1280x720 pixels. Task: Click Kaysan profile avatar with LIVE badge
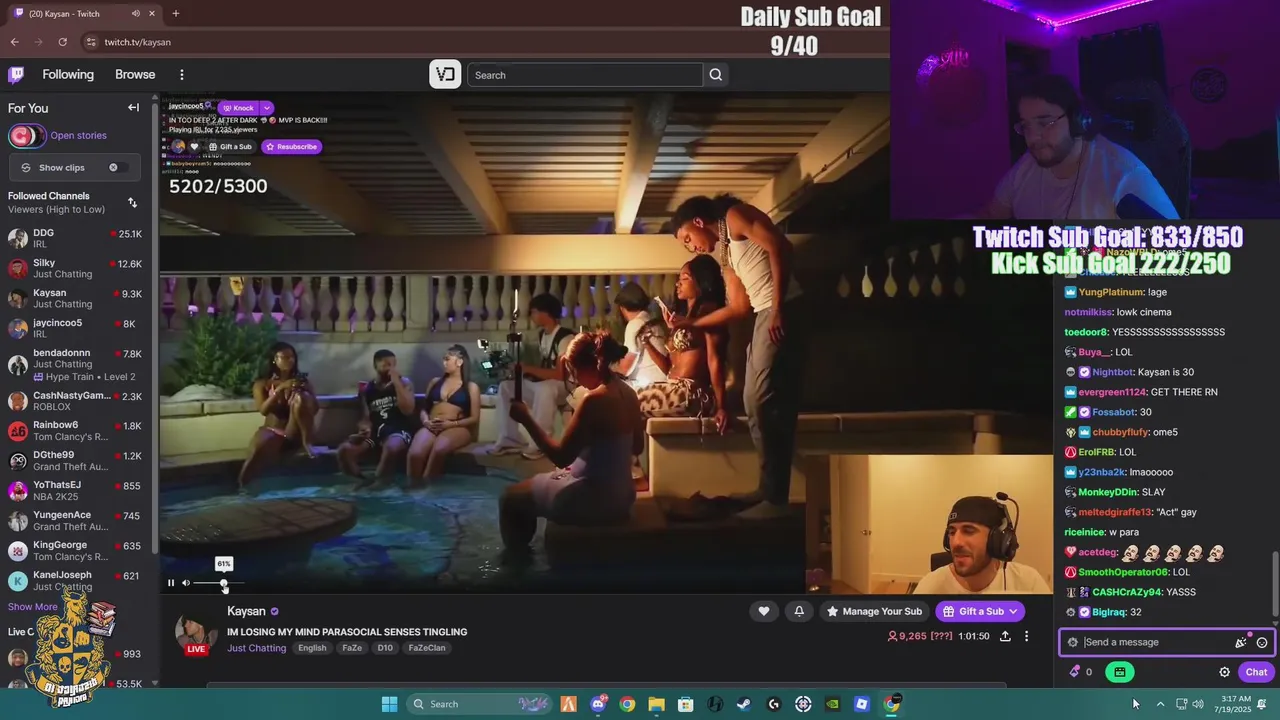pyautogui.click(x=196, y=635)
